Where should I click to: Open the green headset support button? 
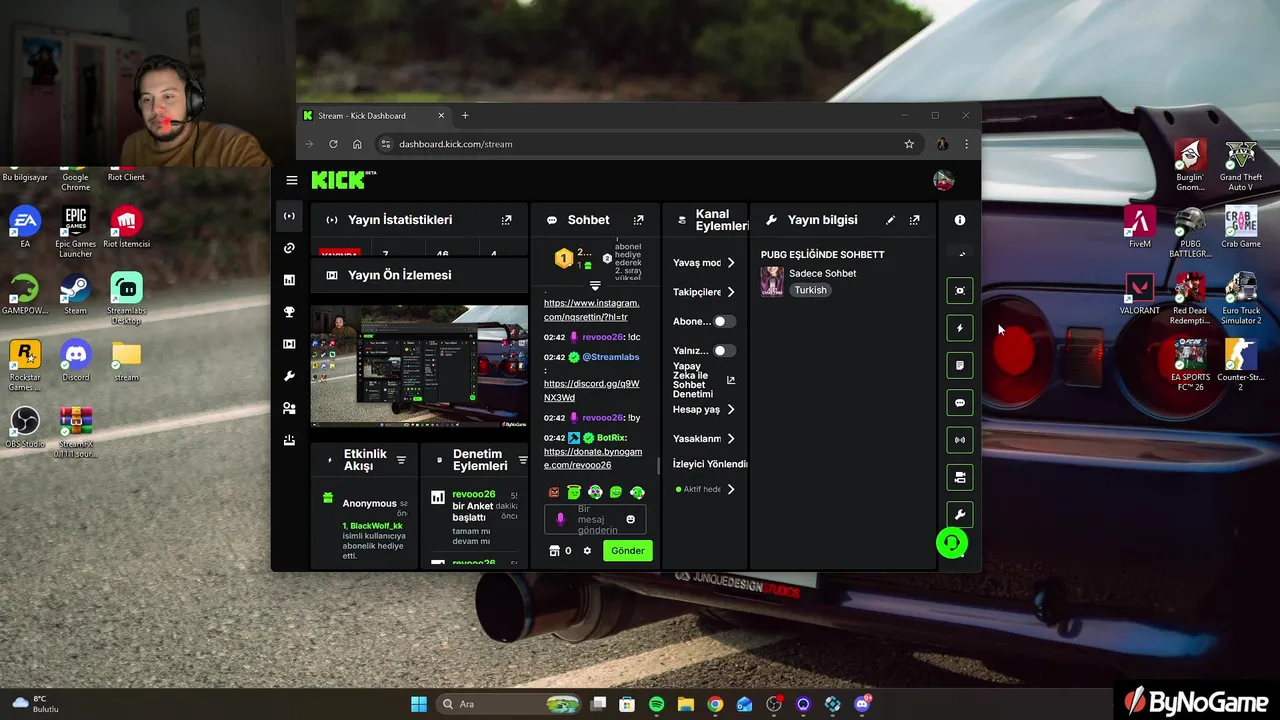[952, 543]
